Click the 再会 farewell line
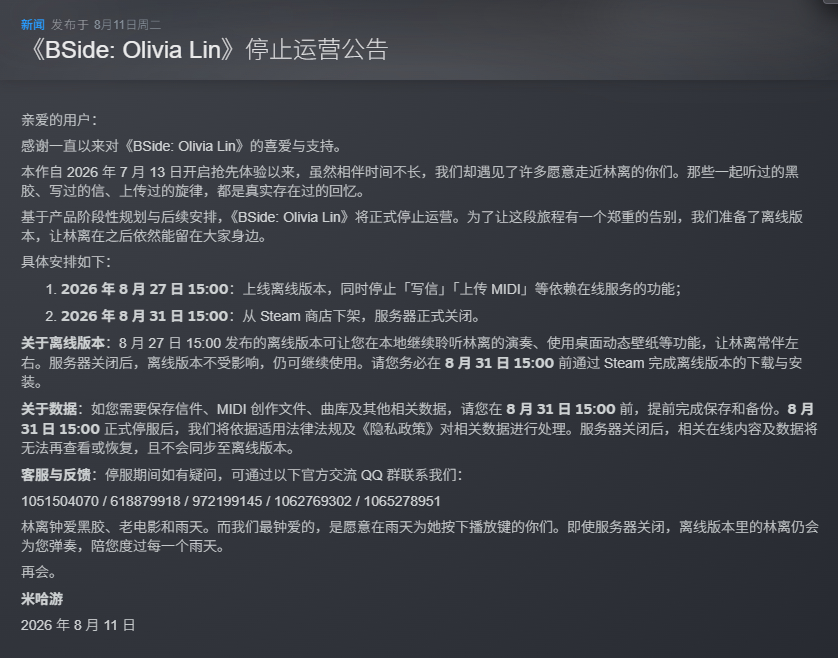 [38, 572]
